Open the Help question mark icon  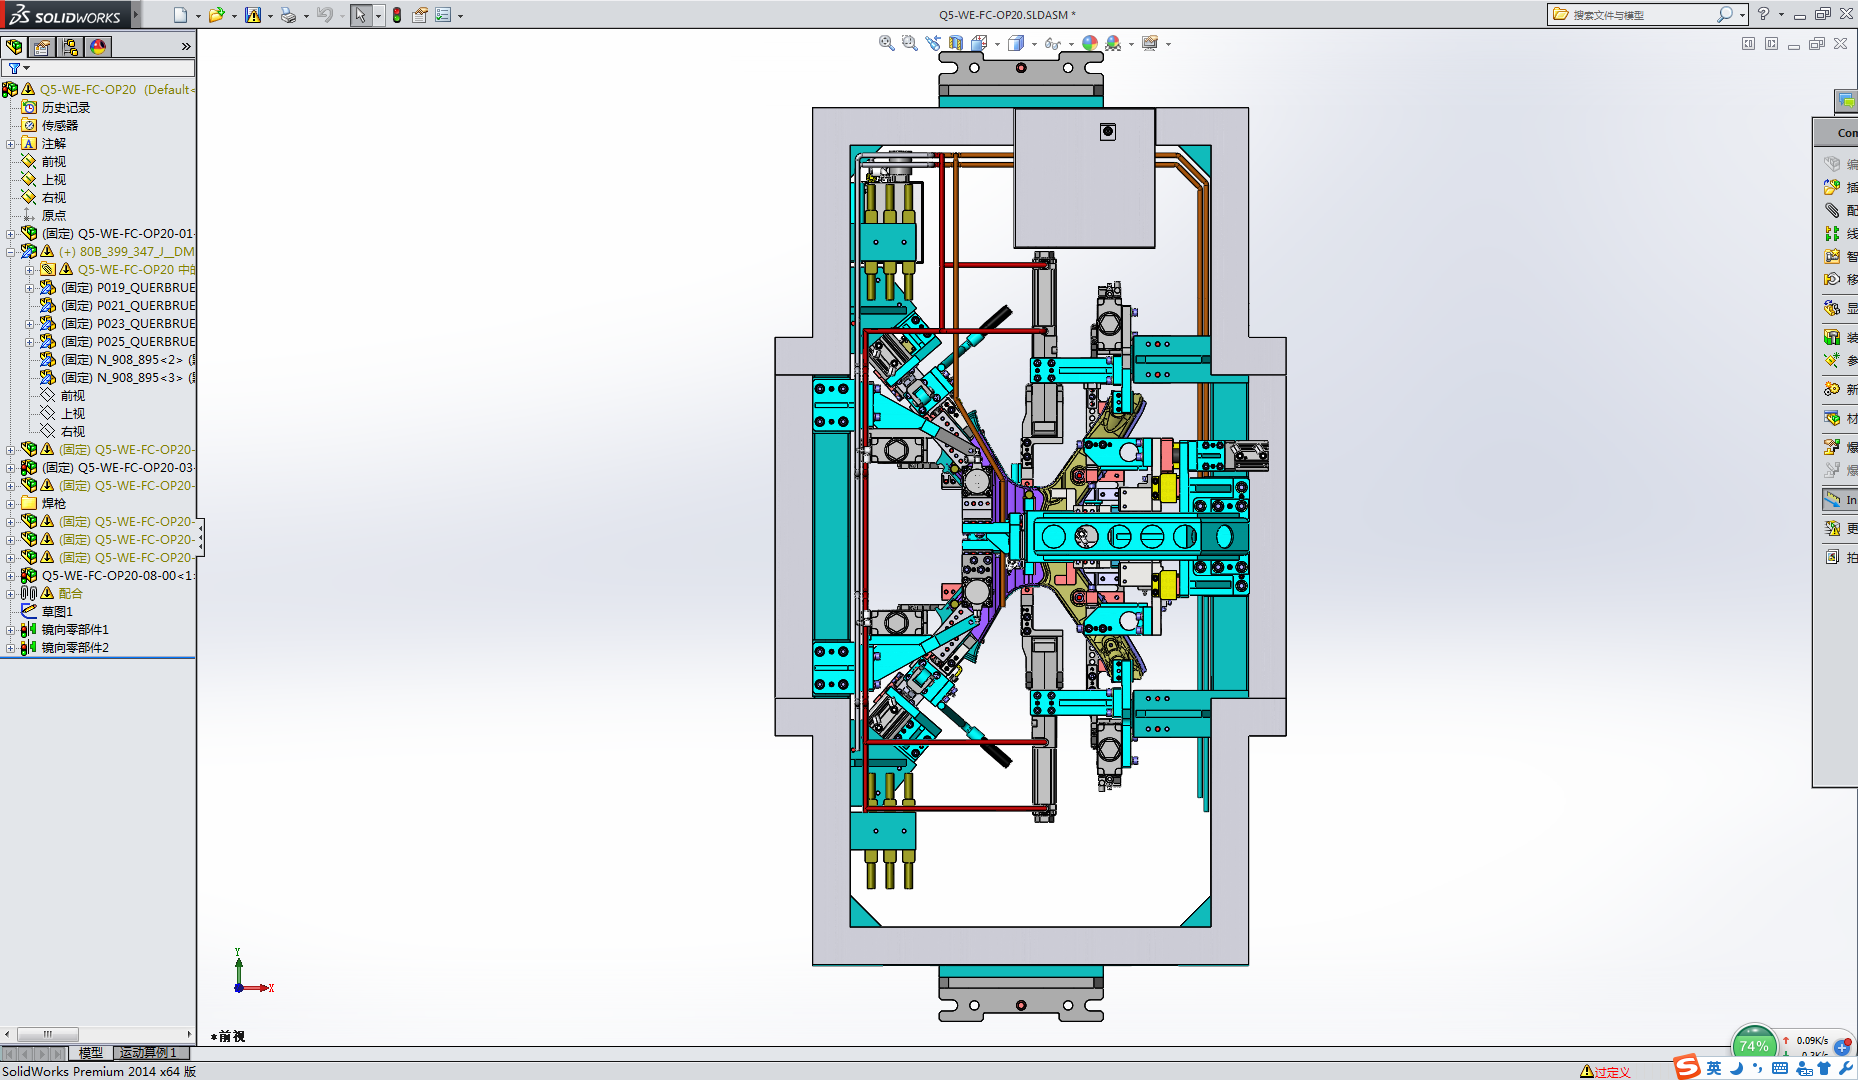click(1763, 14)
